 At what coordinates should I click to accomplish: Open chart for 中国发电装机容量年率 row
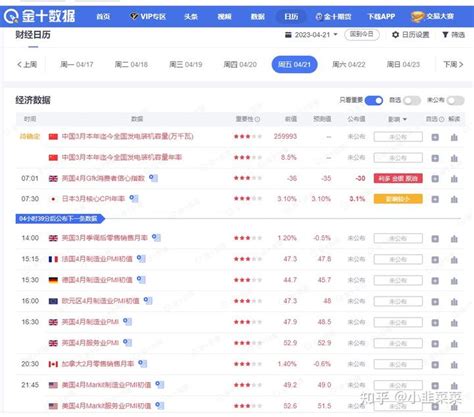click(x=454, y=158)
